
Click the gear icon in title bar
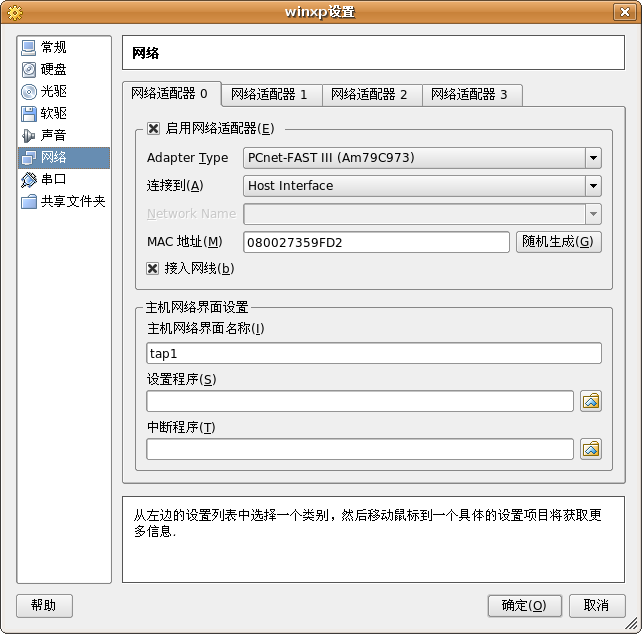15,13
